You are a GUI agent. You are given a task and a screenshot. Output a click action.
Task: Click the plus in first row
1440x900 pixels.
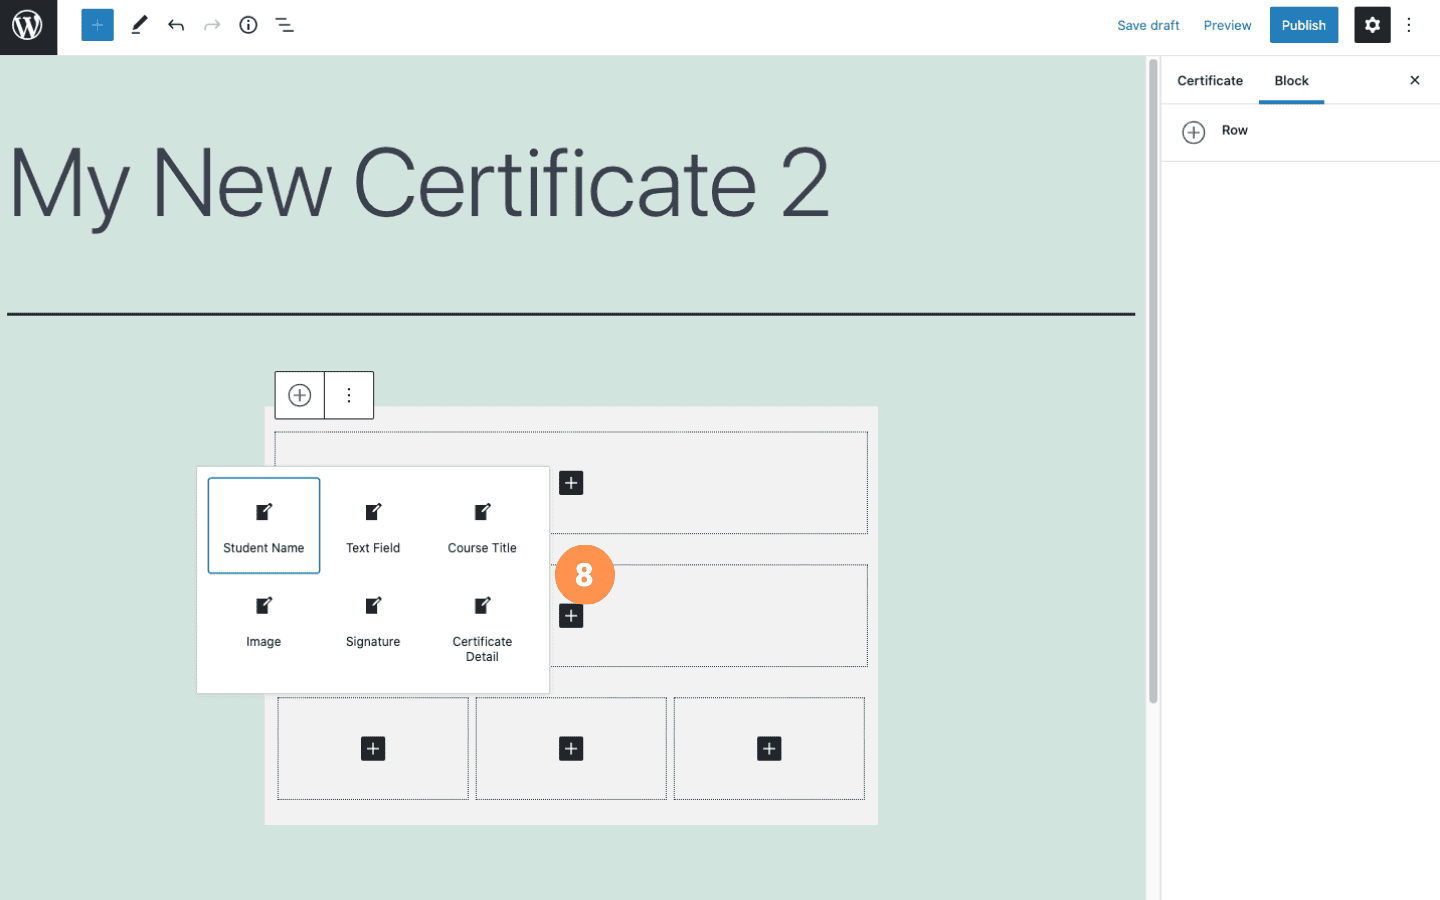point(571,483)
